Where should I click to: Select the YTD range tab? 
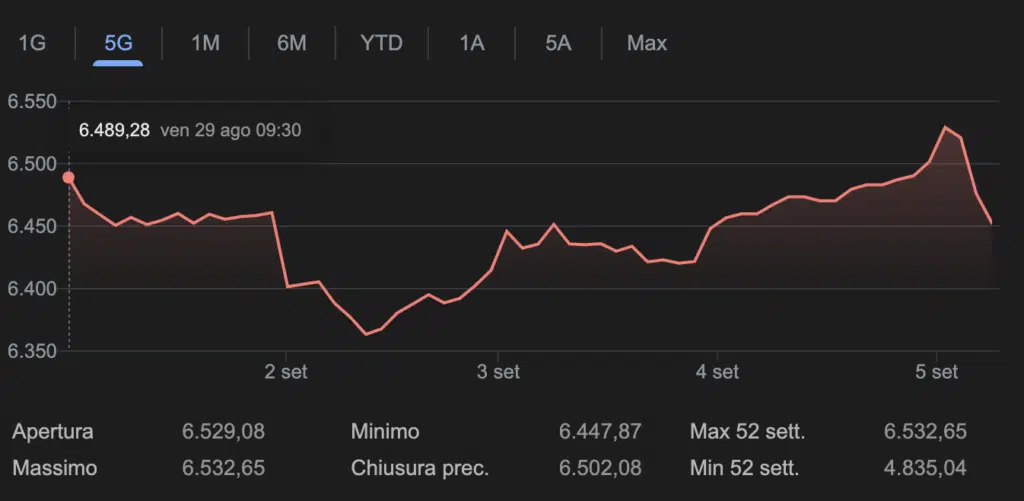381,43
